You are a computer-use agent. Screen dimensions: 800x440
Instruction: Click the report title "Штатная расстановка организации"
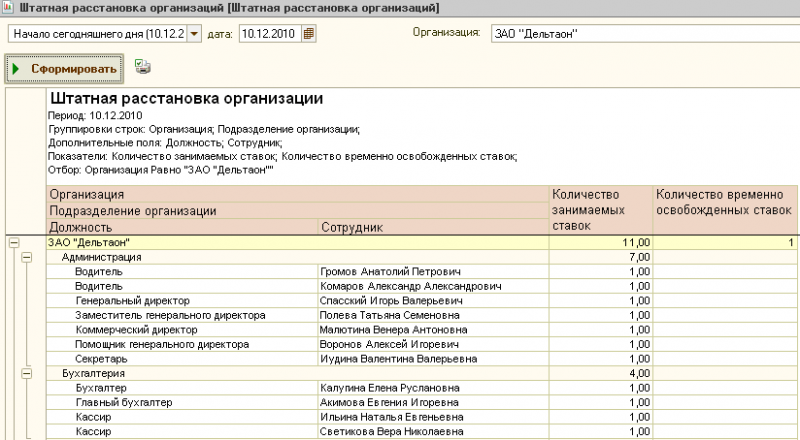point(186,99)
